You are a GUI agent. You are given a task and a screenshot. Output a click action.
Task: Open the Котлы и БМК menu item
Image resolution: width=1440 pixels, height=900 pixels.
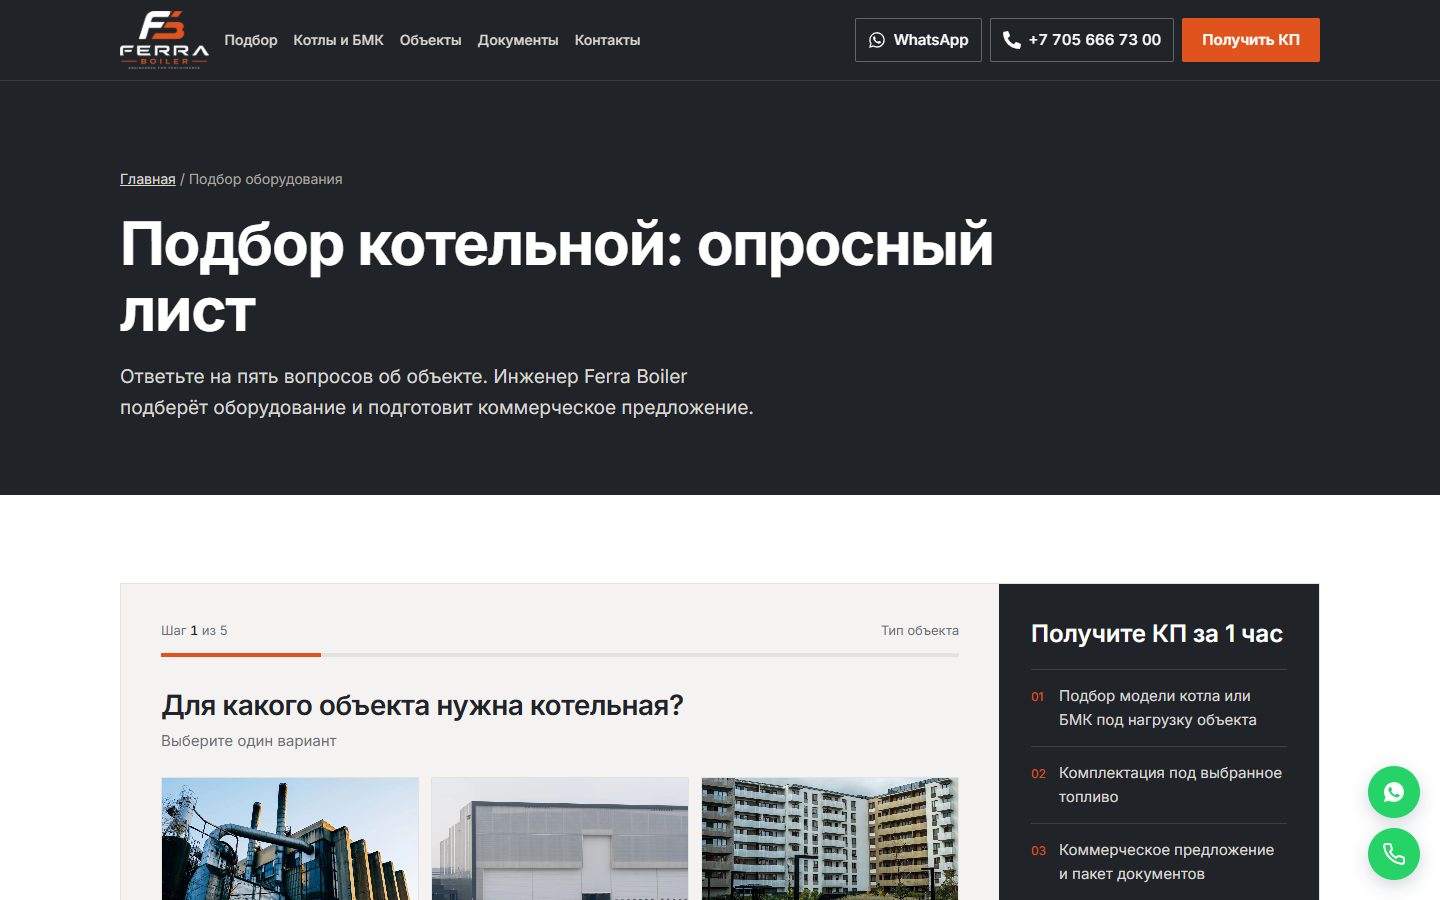pos(338,40)
